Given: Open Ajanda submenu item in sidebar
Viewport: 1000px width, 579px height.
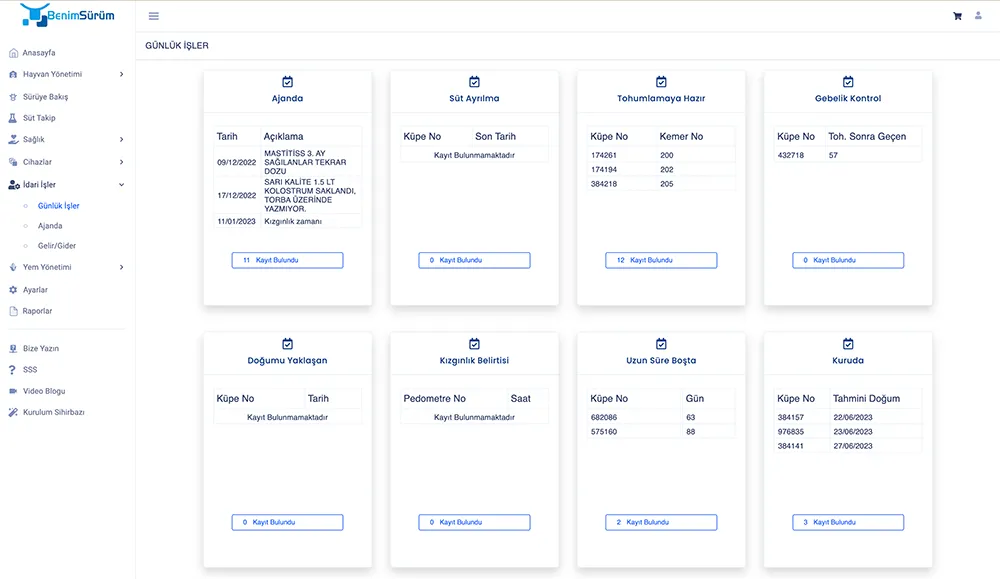Looking at the screenshot, I should coord(50,226).
